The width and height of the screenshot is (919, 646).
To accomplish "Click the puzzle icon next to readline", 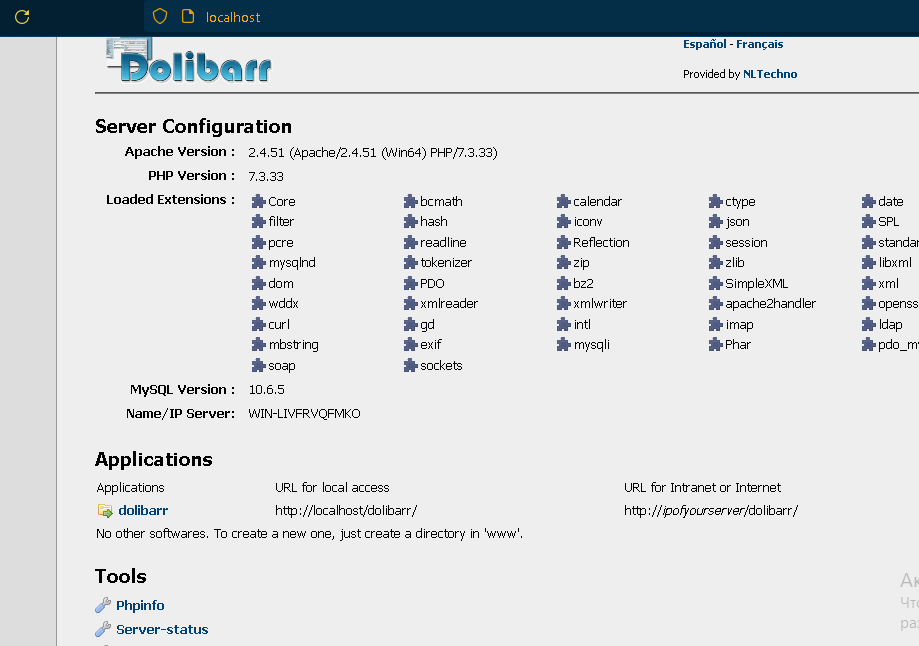I will coord(410,243).
